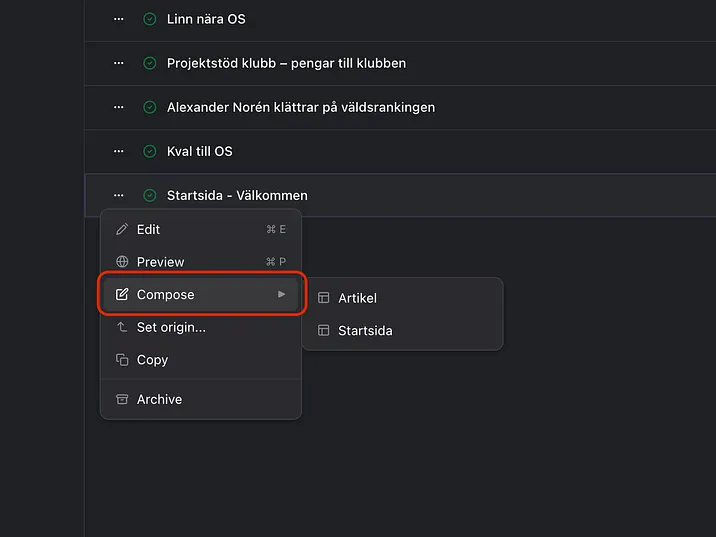Click the pencil icon next to Edit
This screenshot has height=537, width=716.
coord(122,229)
